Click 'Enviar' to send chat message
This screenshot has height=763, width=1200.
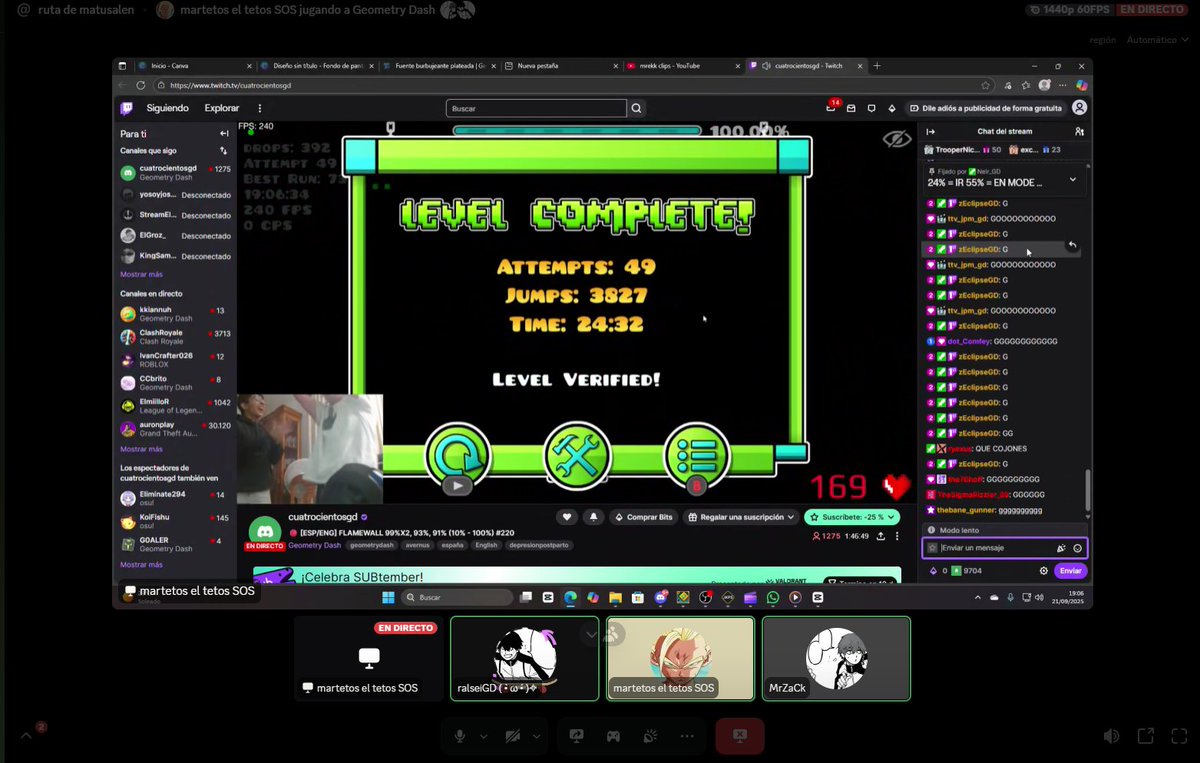tap(1070, 571)
